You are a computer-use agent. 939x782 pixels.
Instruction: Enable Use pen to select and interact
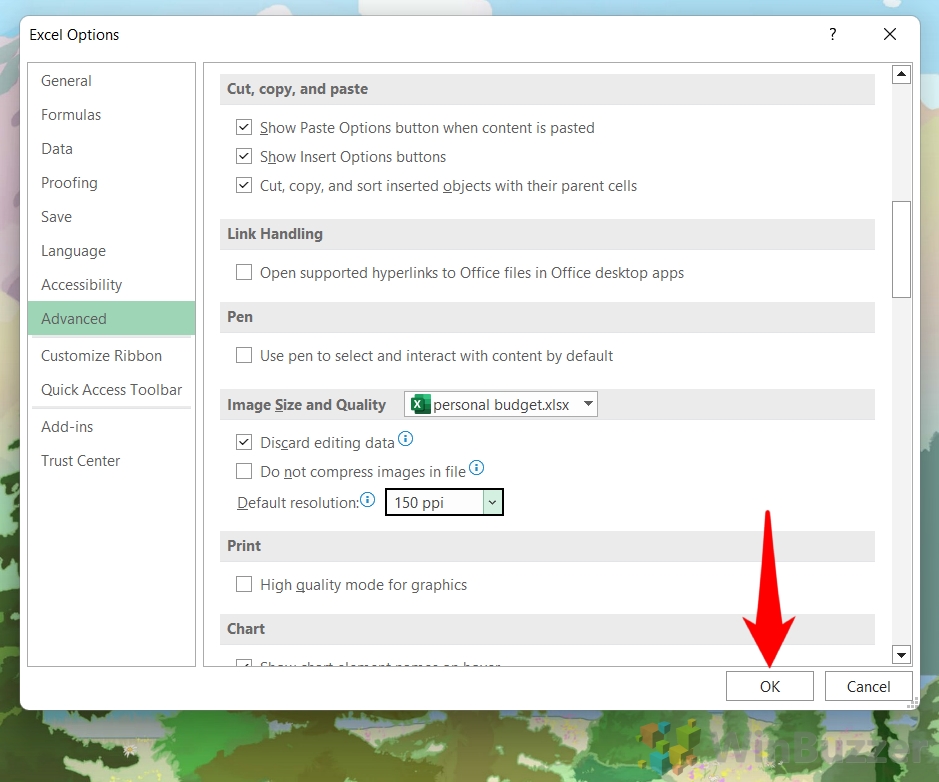[x=244, y=356]
